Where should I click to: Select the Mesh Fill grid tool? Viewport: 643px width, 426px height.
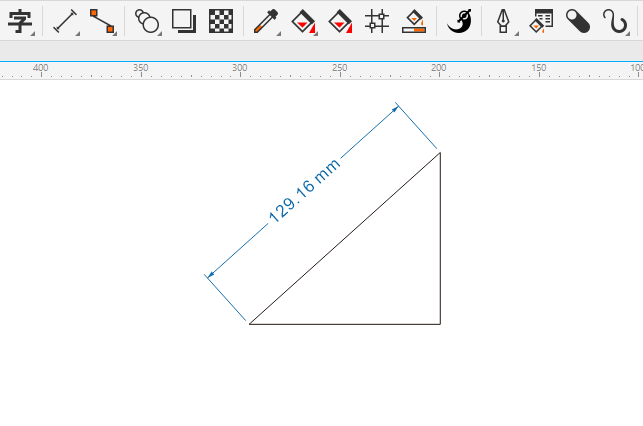pos(377,21)
